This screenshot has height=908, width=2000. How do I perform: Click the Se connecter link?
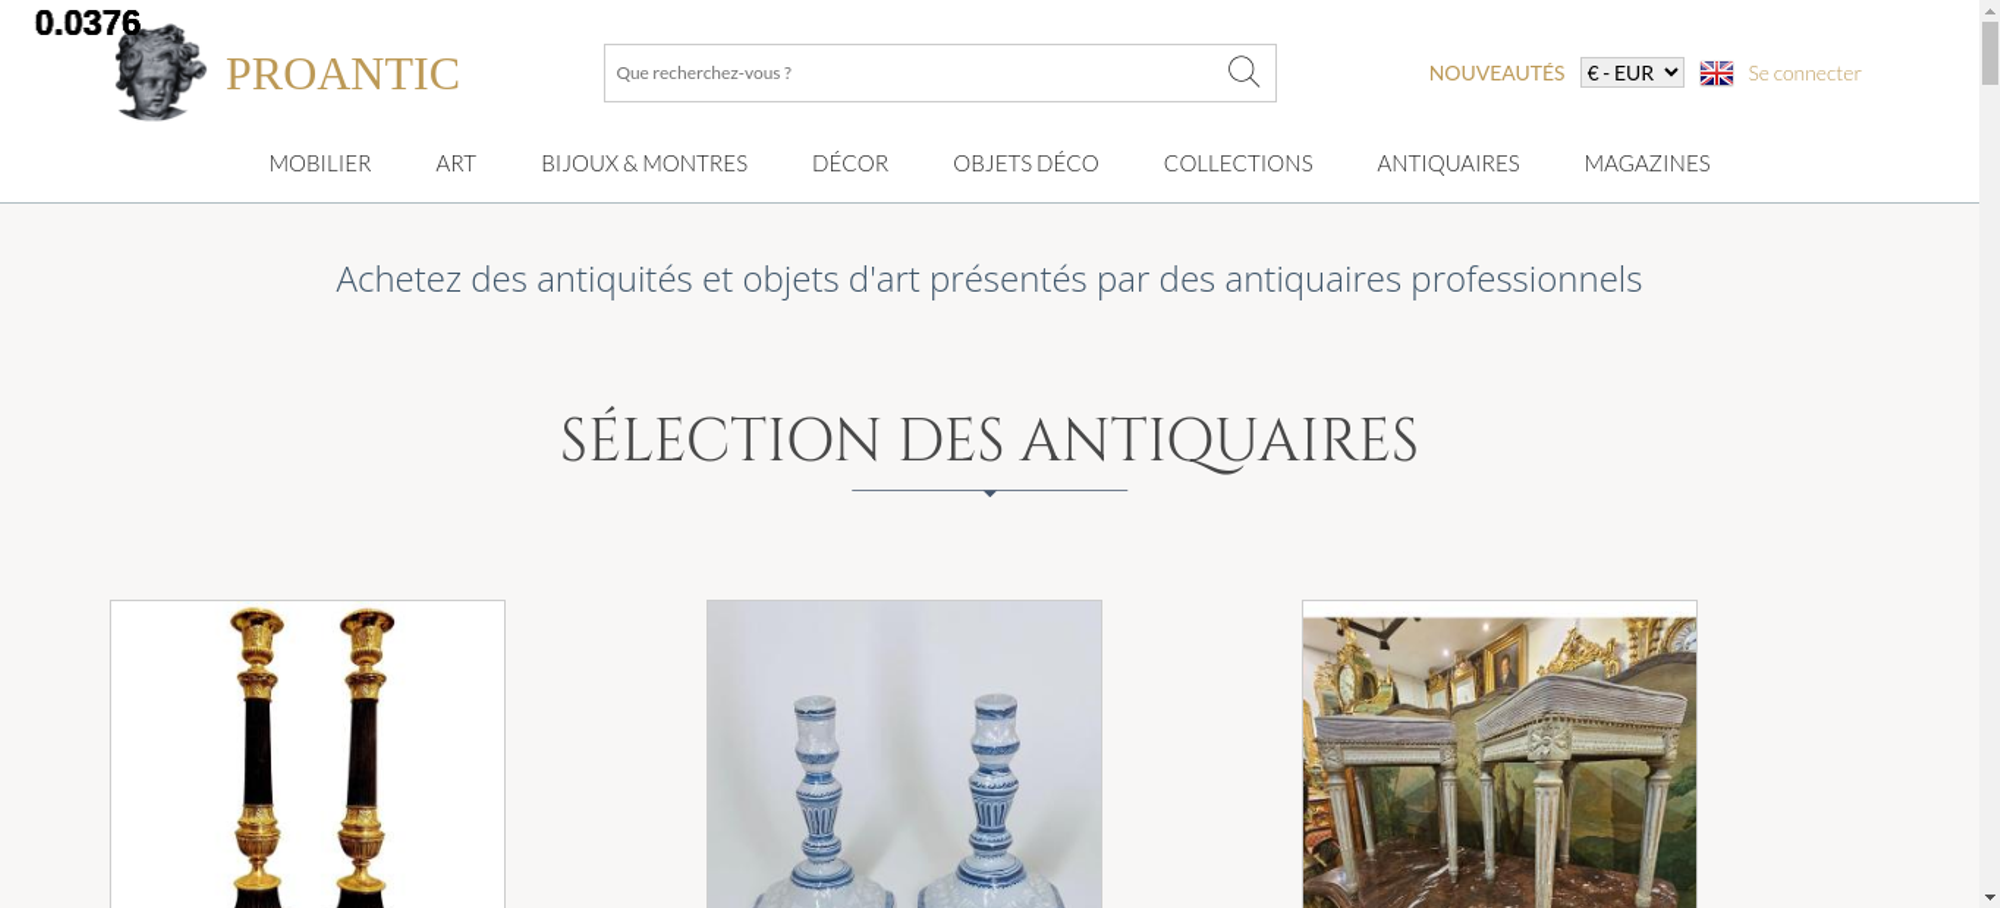[1804, 73]
